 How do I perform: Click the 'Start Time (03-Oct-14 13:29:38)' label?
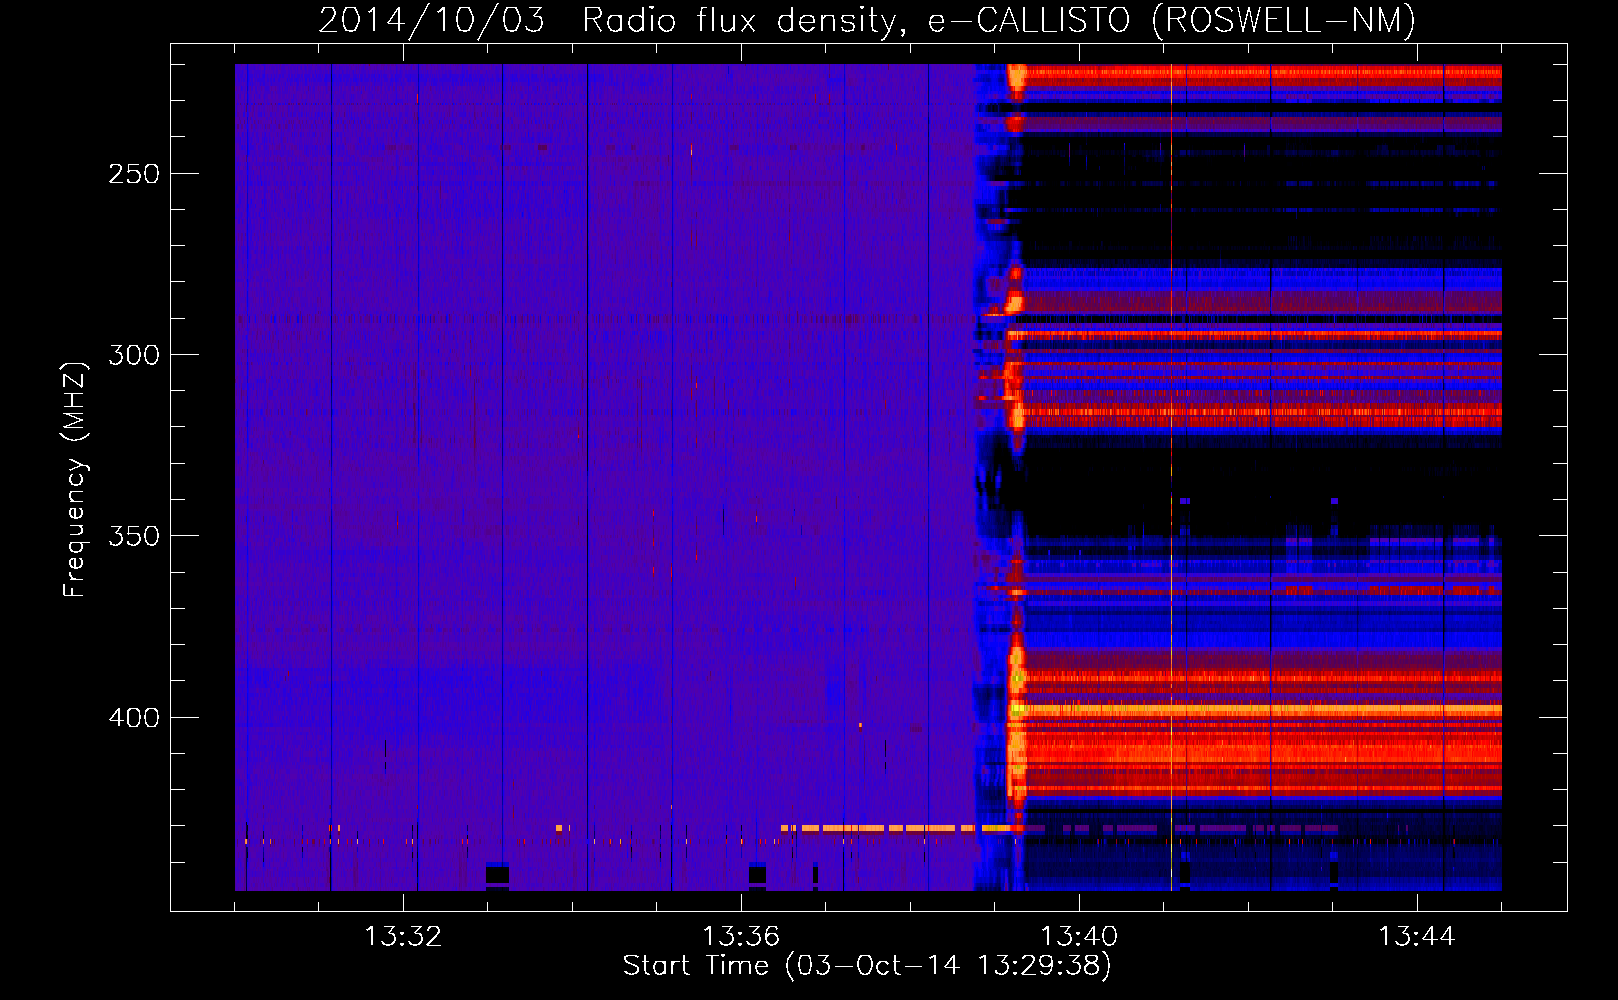tap(867, 966)
